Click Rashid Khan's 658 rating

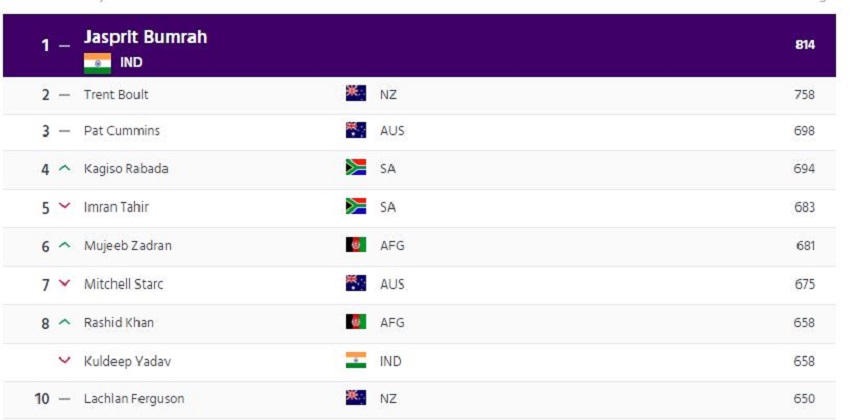pos(804,323)
